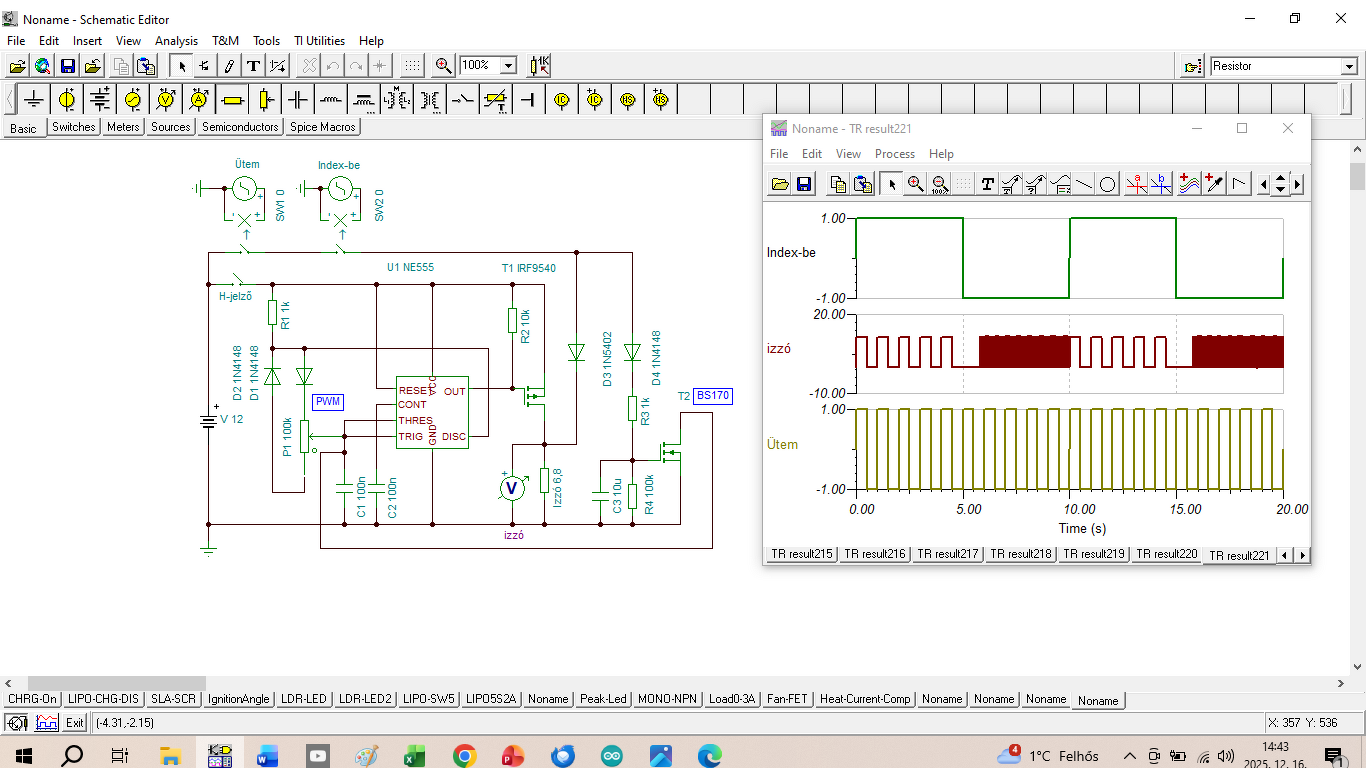This screenshot has height=768, width=1366.
Task: Click the add more curves icon
Action: pyautogui.click(x=1187, y=184)
